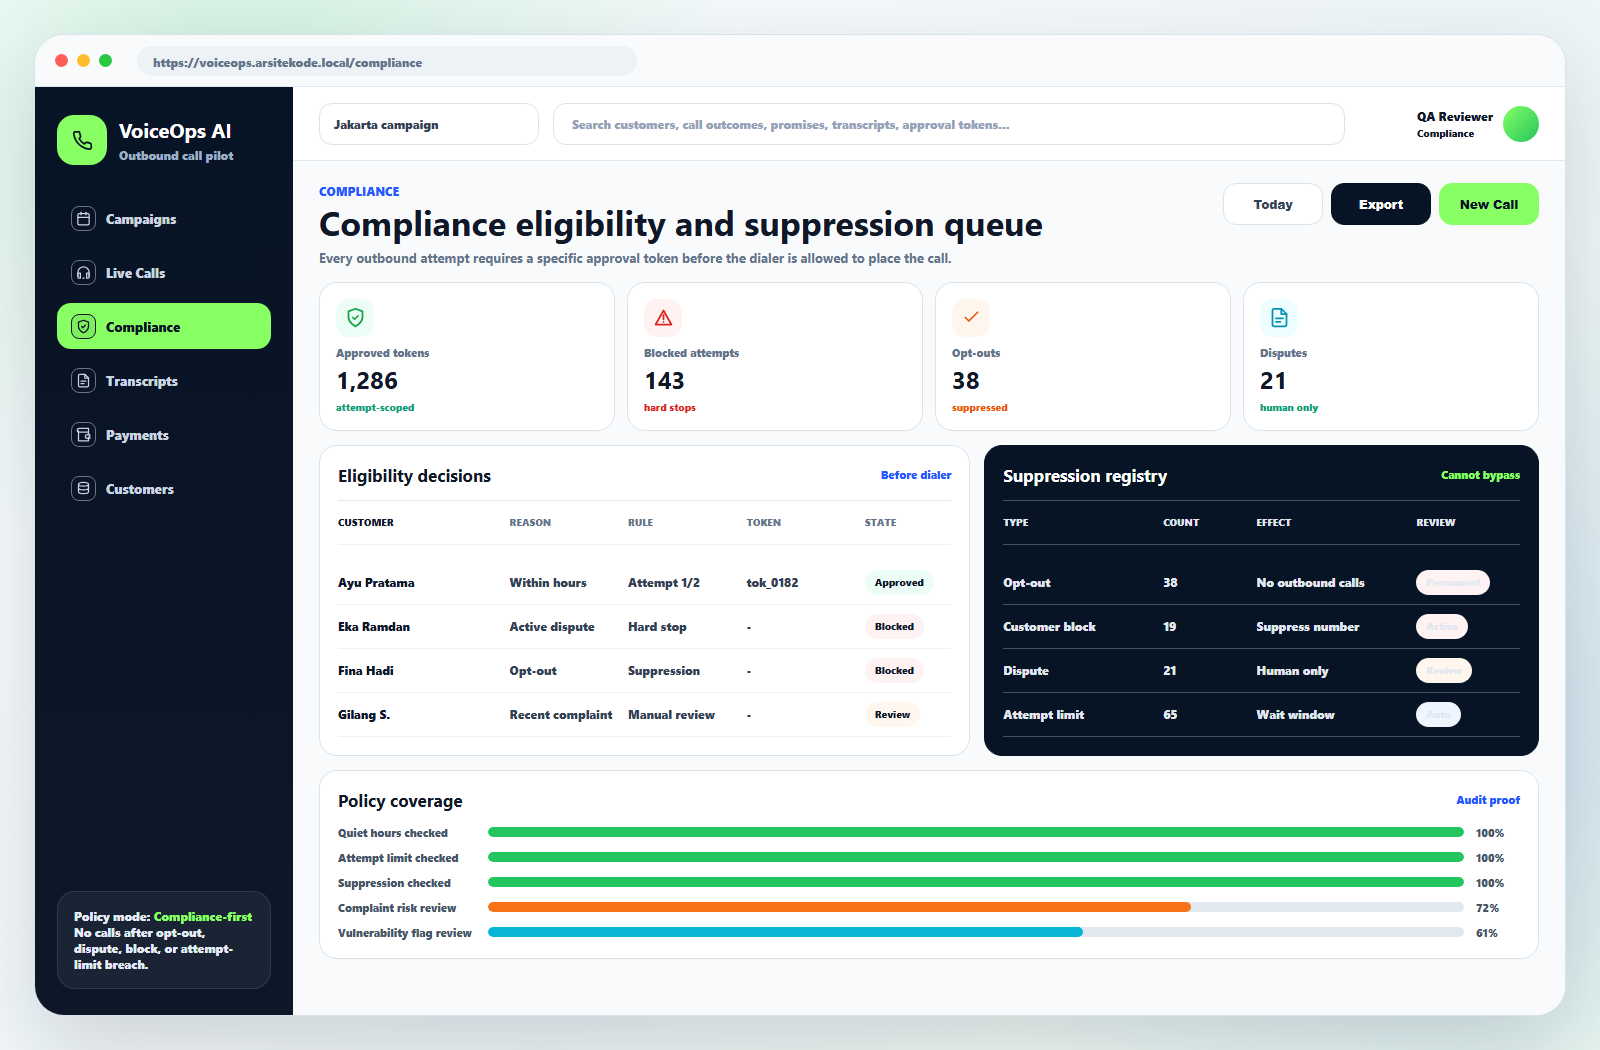The width and height of the screenshot is (1600, 1050).
Task: Click the Complaint risk review progress bar
Action: [976, 907]
